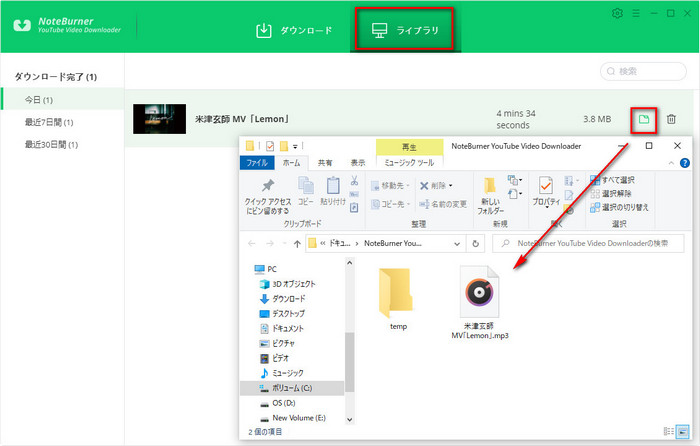Select ピクチャ in tree
This screenshot has width=700, height=446.
pos(278,343)
